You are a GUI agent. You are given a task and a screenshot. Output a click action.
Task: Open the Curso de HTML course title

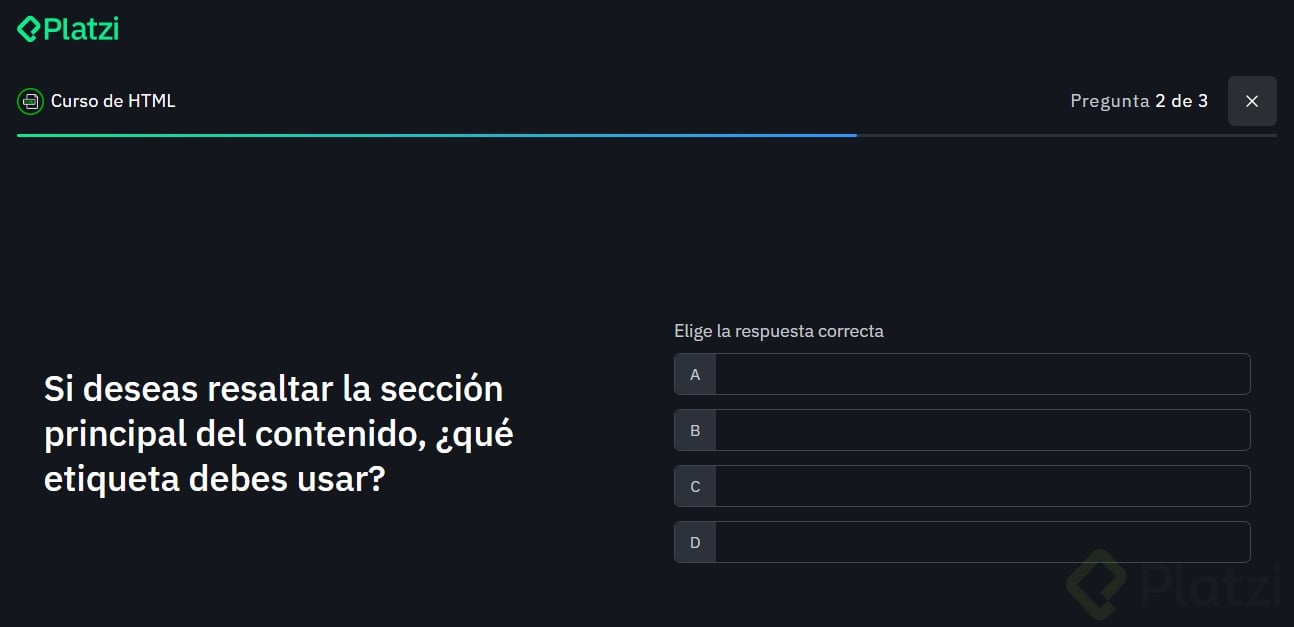tap(113, 101)
